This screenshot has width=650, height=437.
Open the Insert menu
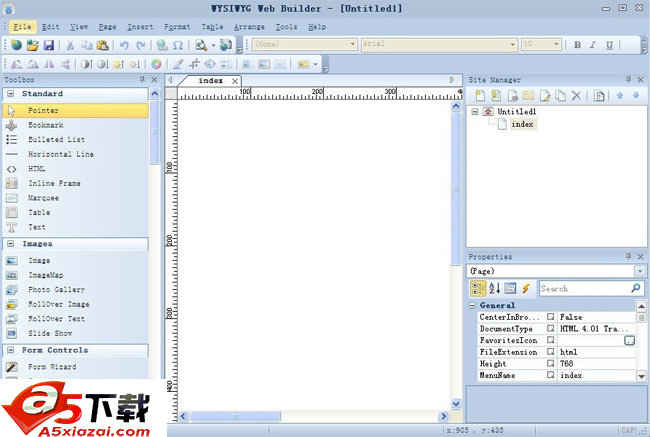click(140, 27)
